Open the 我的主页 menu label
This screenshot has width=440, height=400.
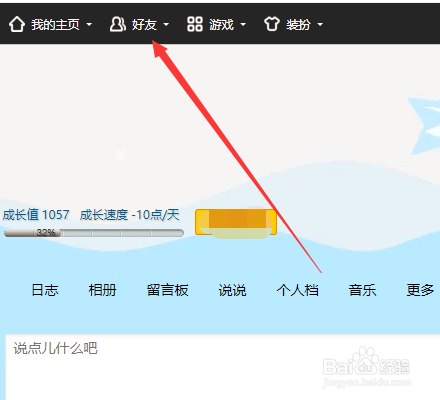pyautogui.click(x=55, y=24)
